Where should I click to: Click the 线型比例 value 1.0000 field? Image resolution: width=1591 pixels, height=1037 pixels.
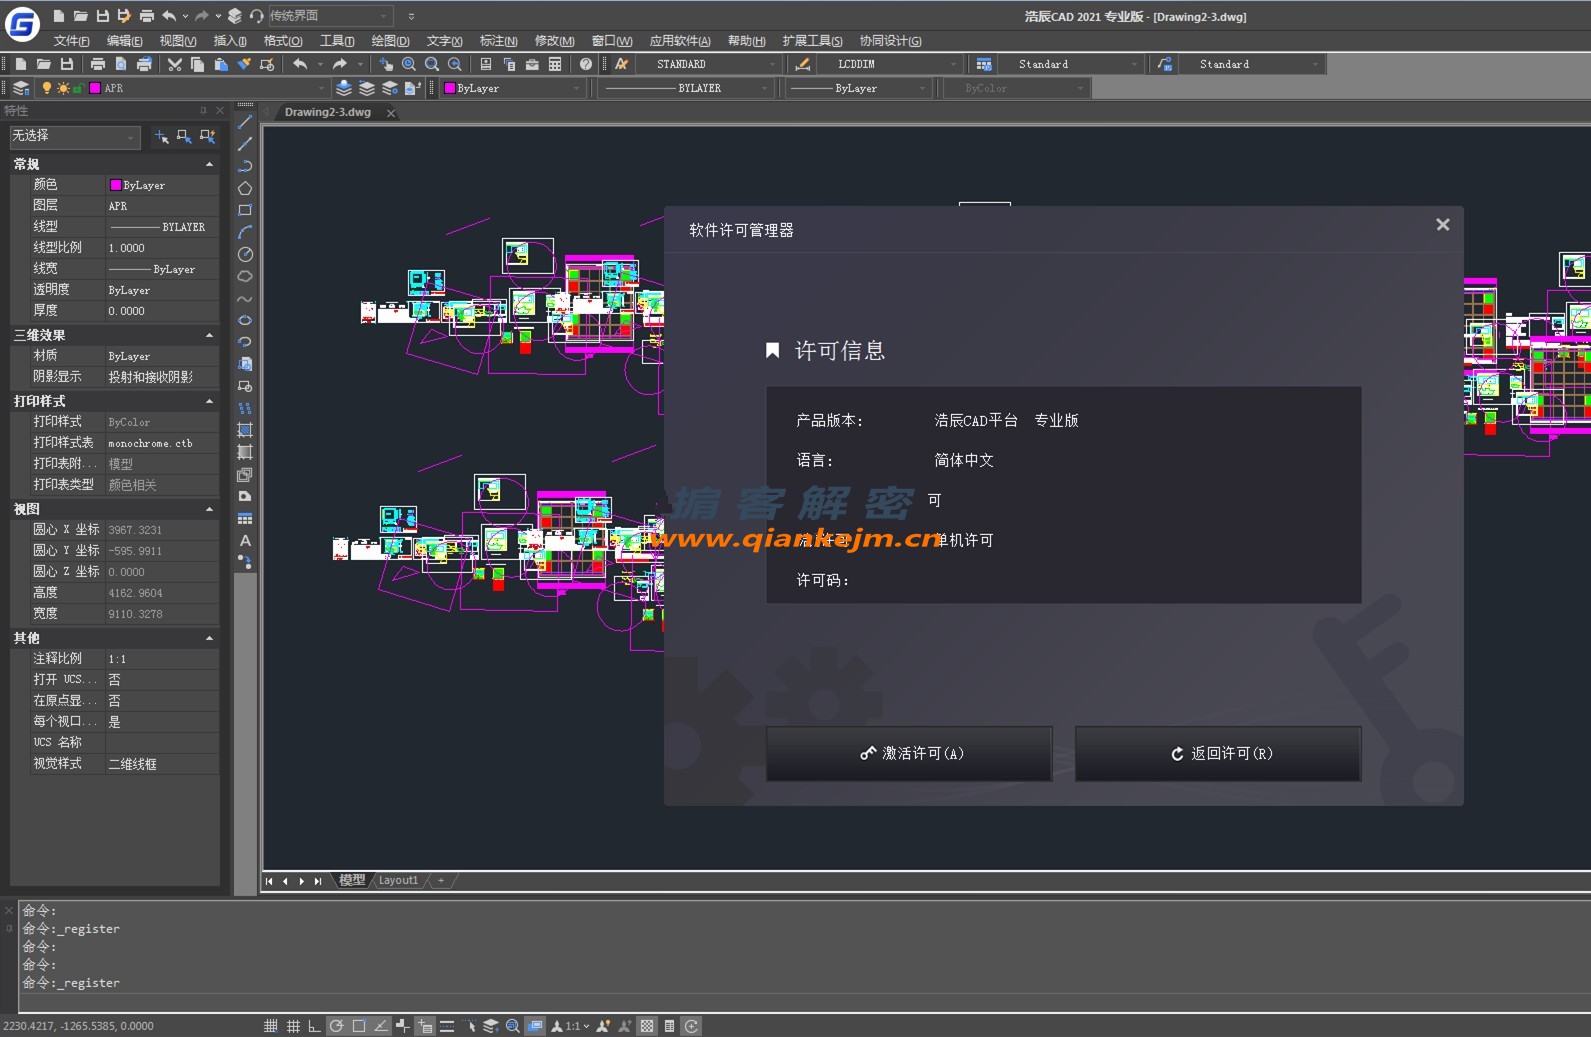tap(162, 248)
